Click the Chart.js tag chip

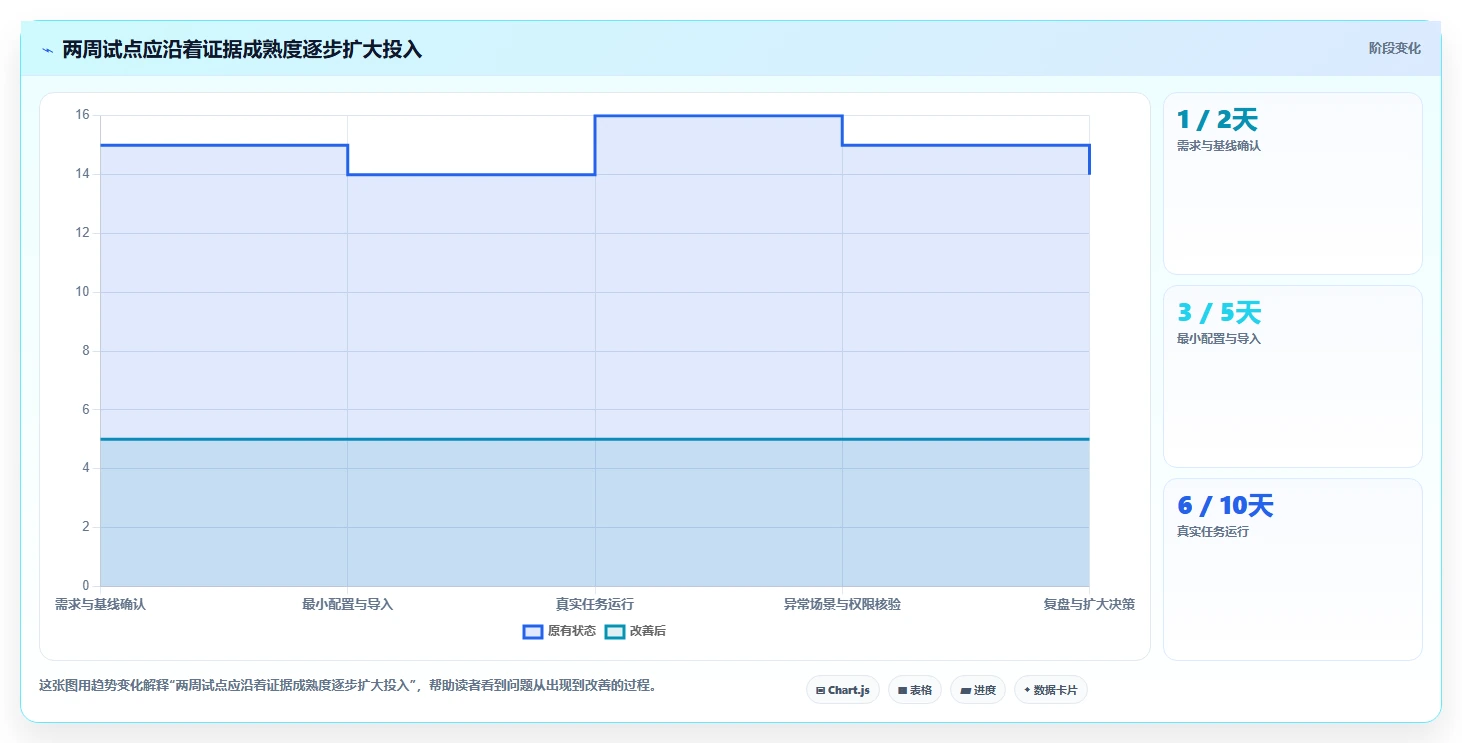(x=843, y=690)
